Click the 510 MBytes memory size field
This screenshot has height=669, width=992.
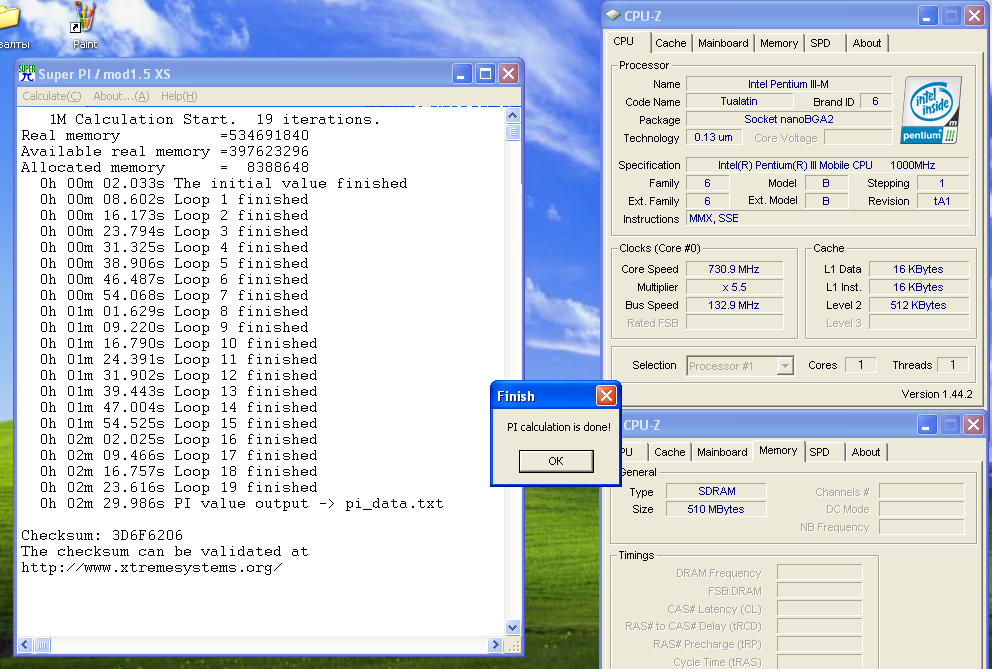click(x=716, y=509)
